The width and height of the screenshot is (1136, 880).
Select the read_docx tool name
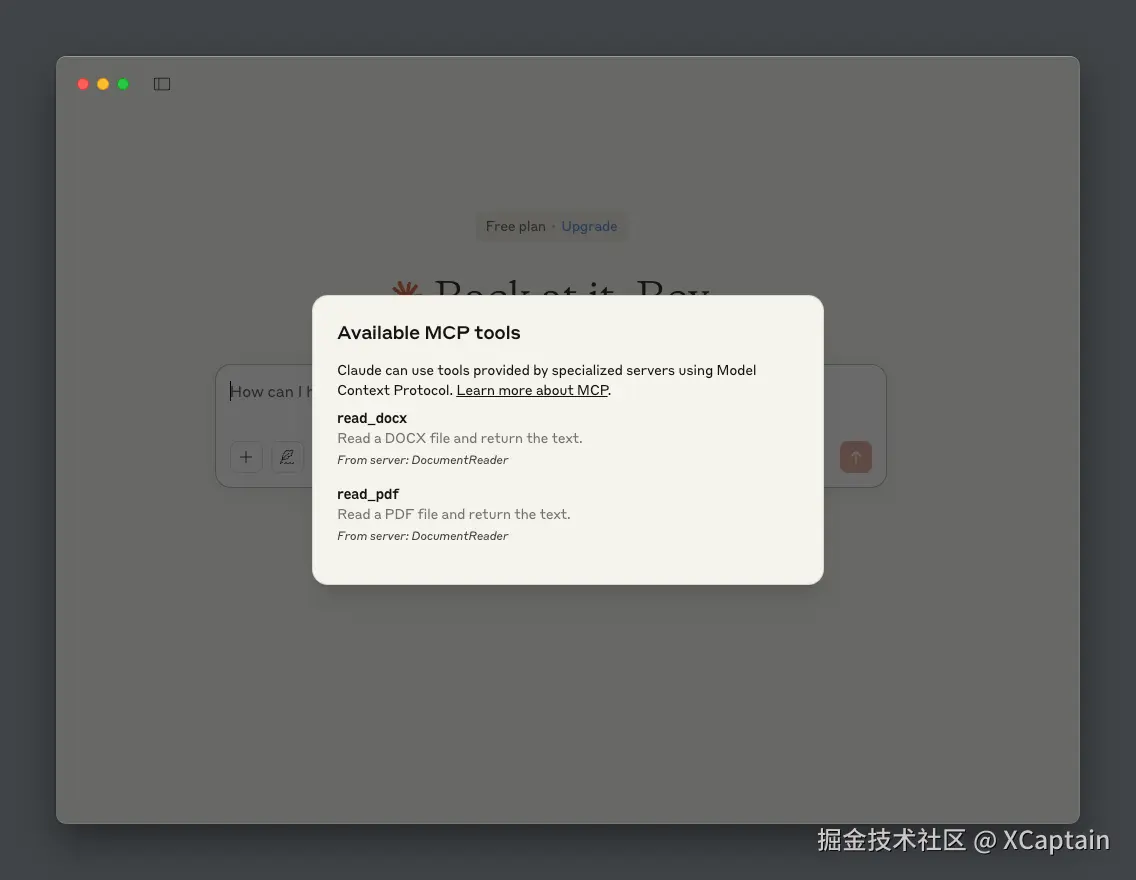tap(372, 418)
